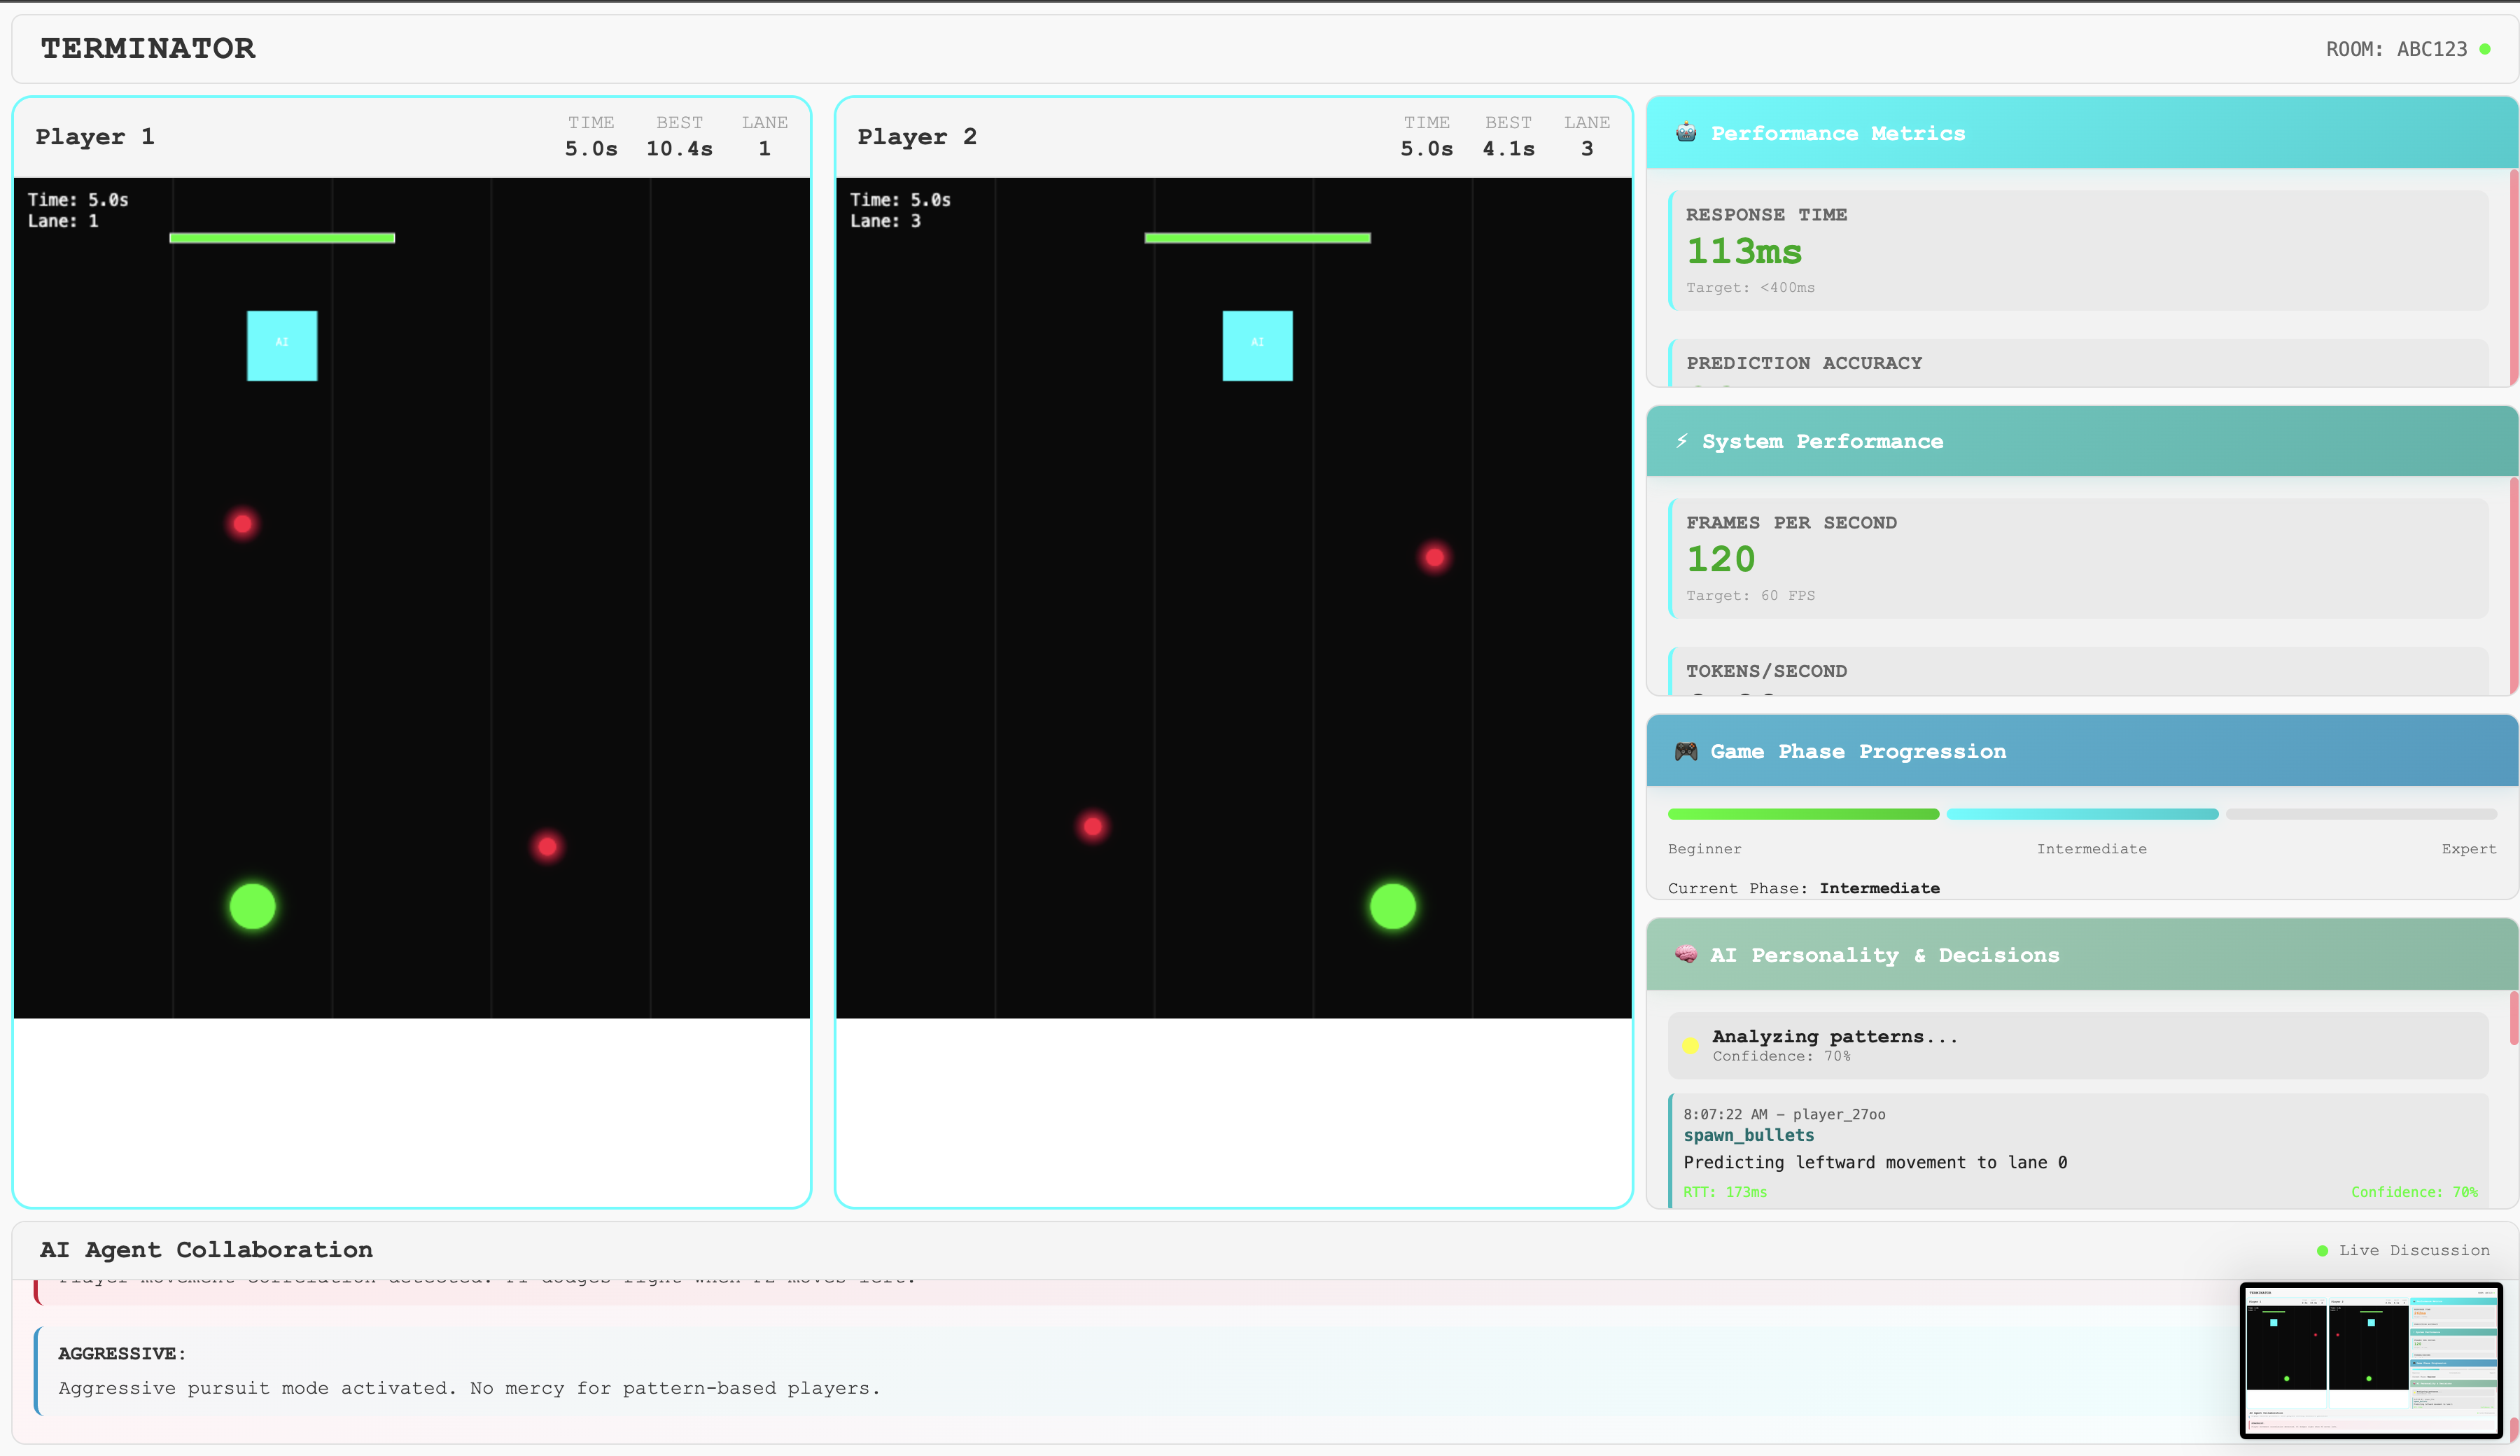Click the green room status dot
The image size is (2520, 1456).
tap(2485, 49)
